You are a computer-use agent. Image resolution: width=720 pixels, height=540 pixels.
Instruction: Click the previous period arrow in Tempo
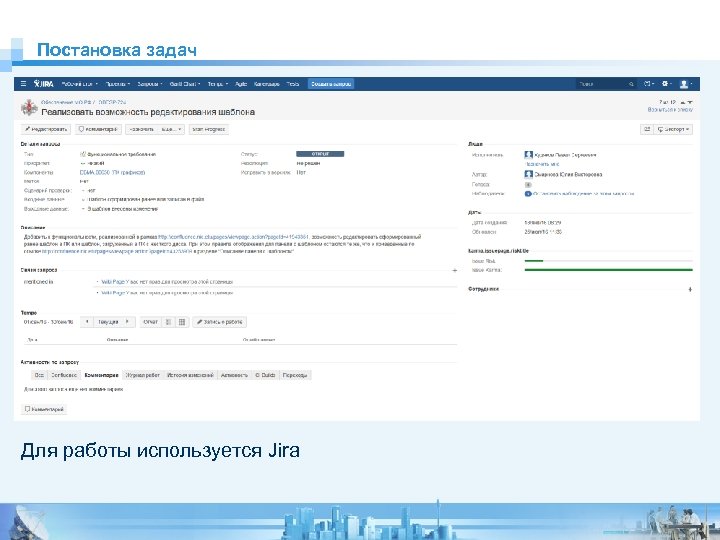pyautogui.click(x=87, y=322)
